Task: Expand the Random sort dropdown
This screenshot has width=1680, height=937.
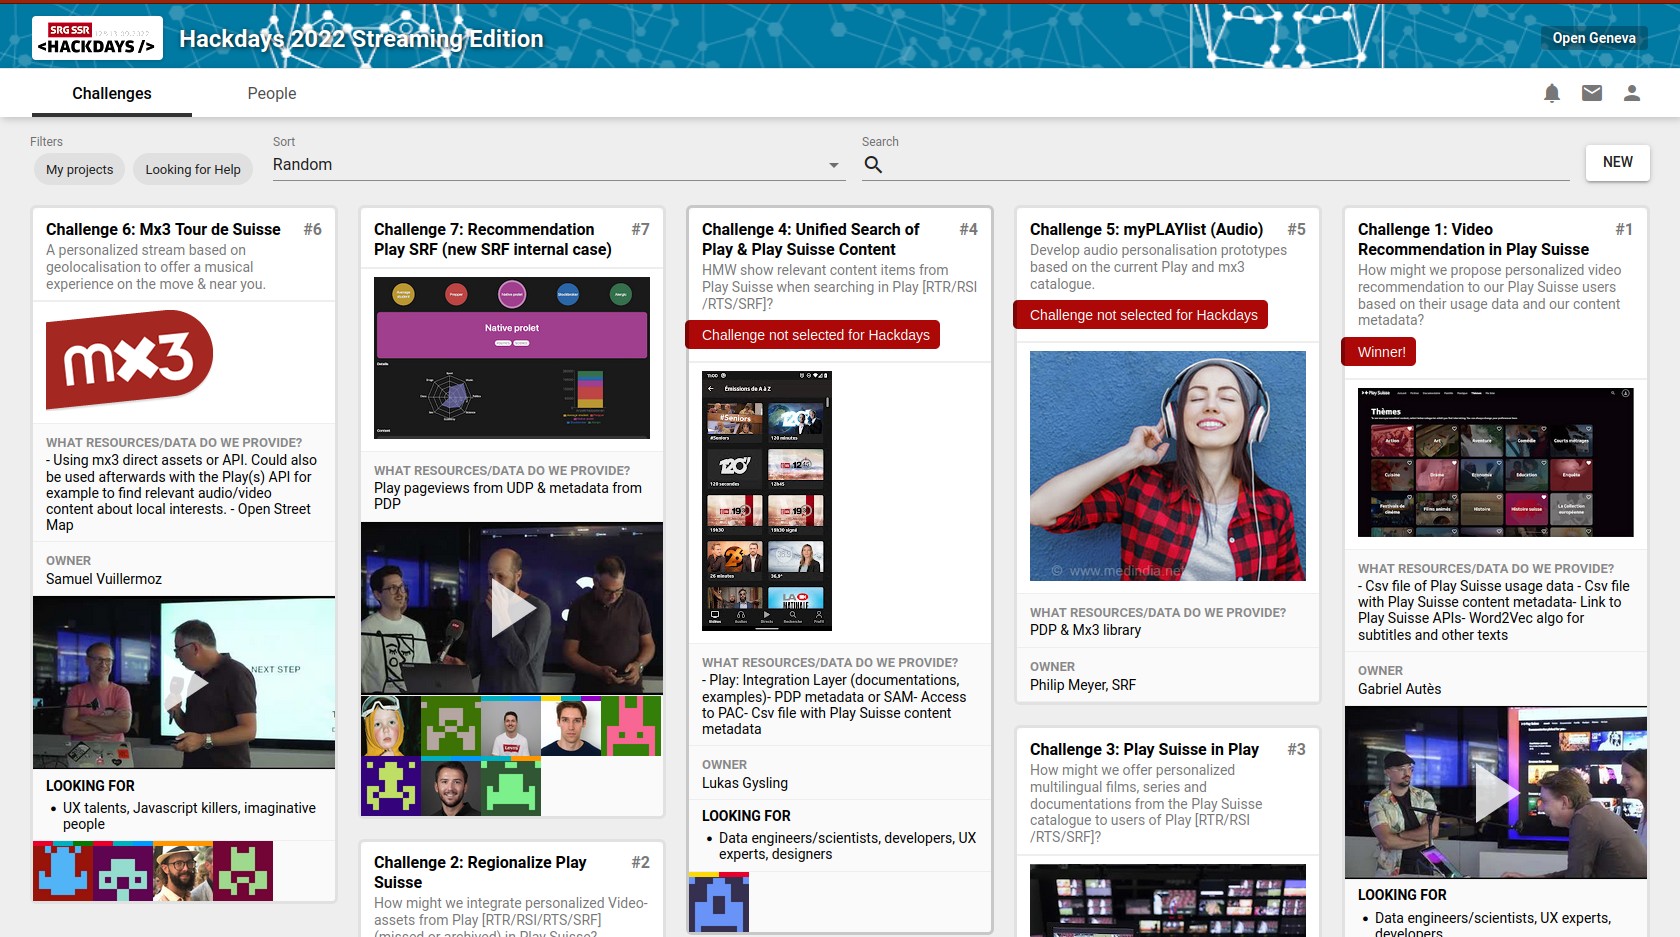Action: click(559, 165)
